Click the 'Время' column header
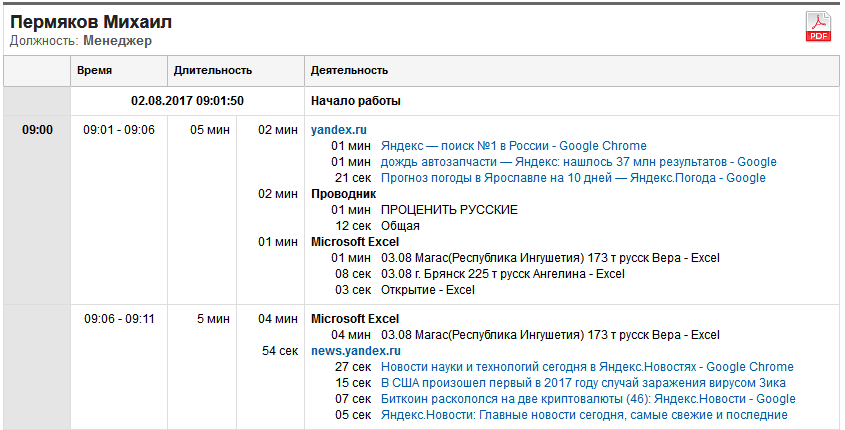The width and height of the screenshot is (845, 430). 97,71
